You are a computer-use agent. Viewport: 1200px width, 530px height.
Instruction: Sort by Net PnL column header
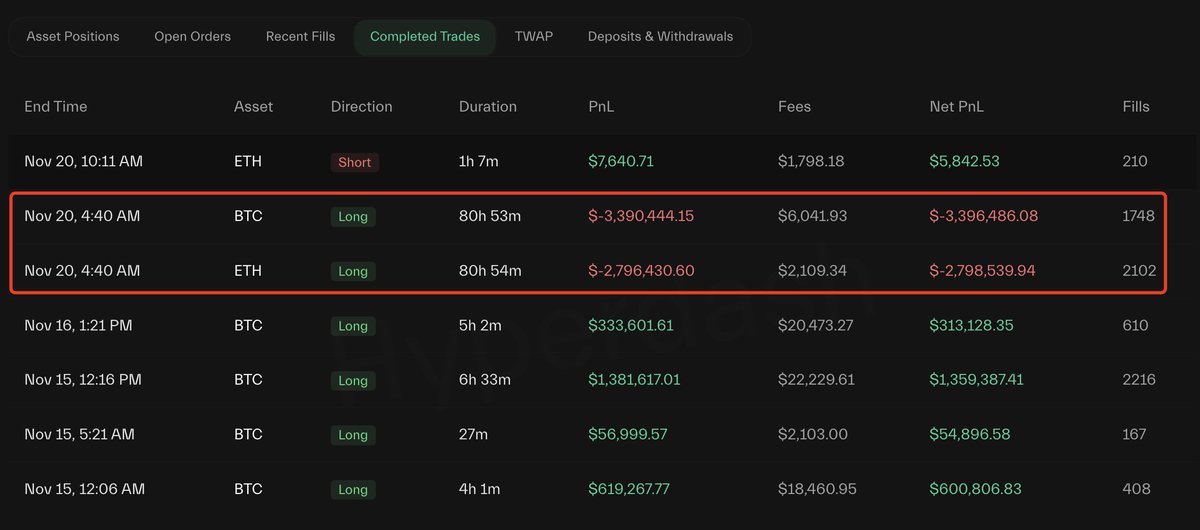(956, 107)
